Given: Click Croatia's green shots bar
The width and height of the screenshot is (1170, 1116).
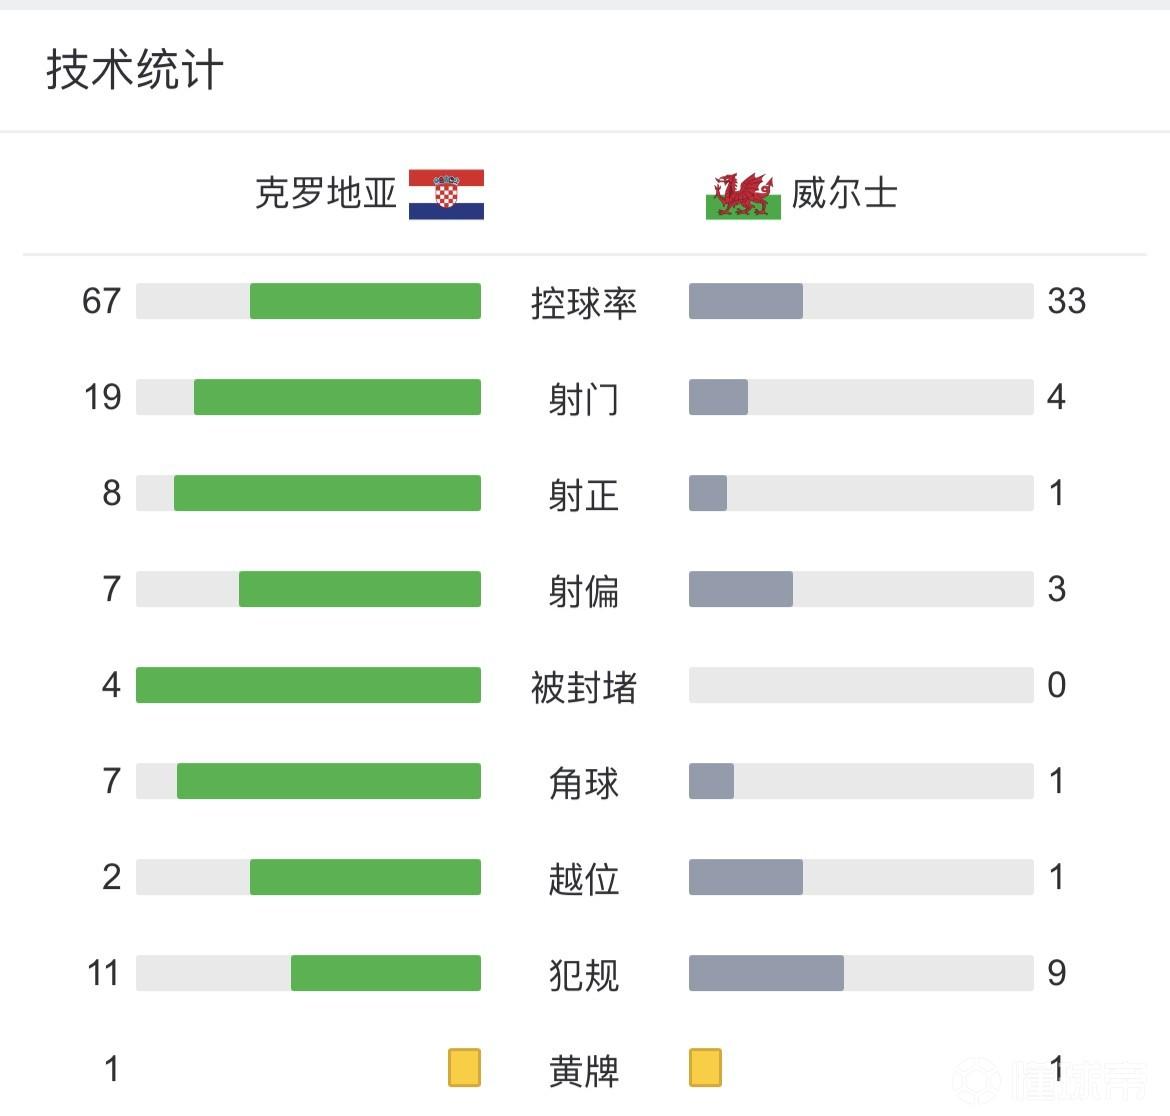Looking at the screenshot, I should tap(337, 397).
